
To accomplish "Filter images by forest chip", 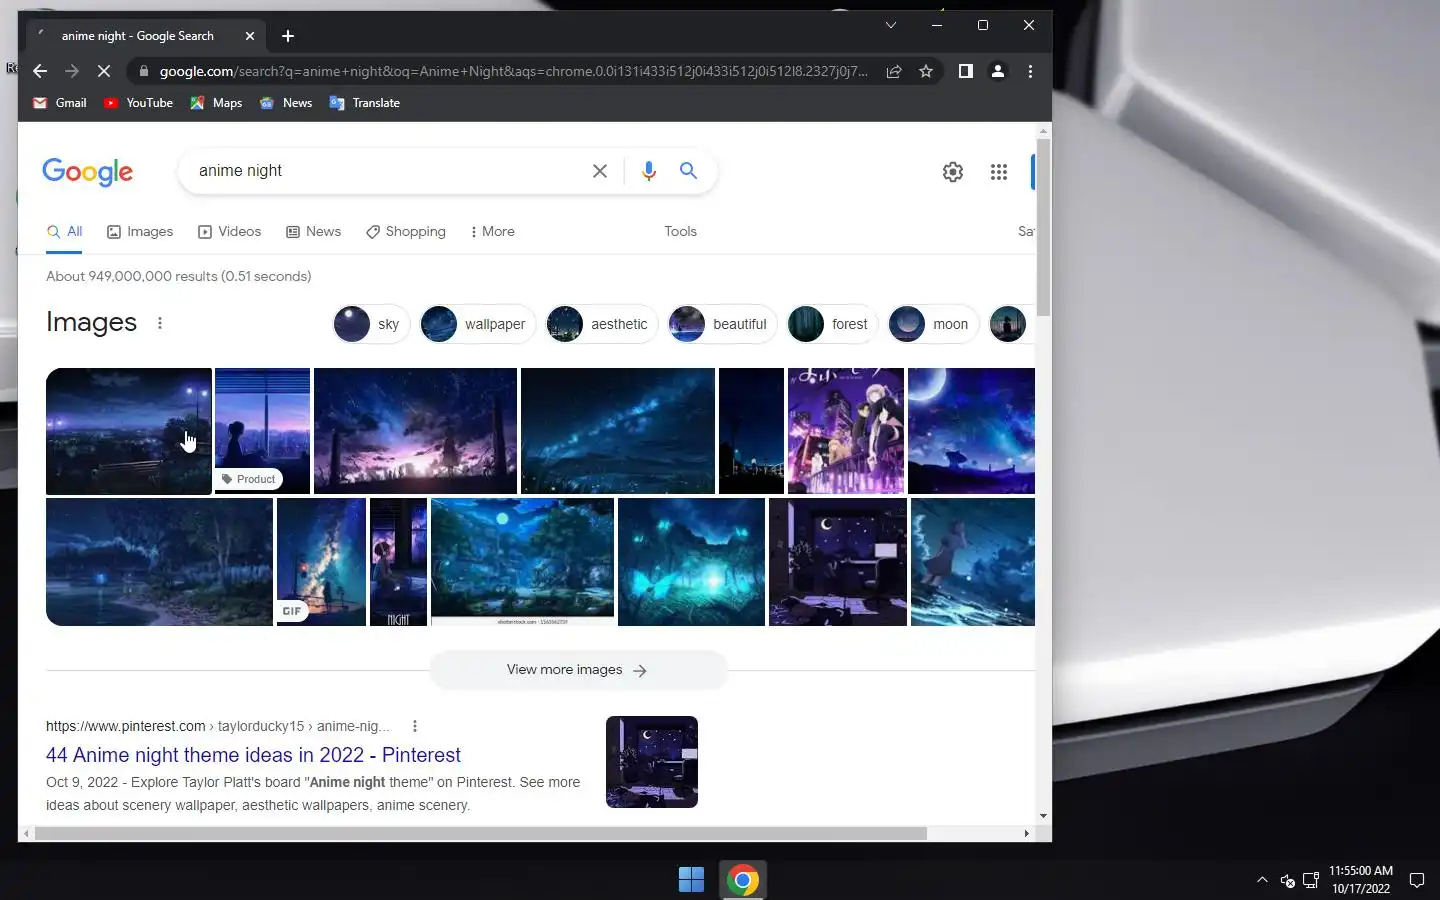I will pyautogui.click(x=832, y=324).
